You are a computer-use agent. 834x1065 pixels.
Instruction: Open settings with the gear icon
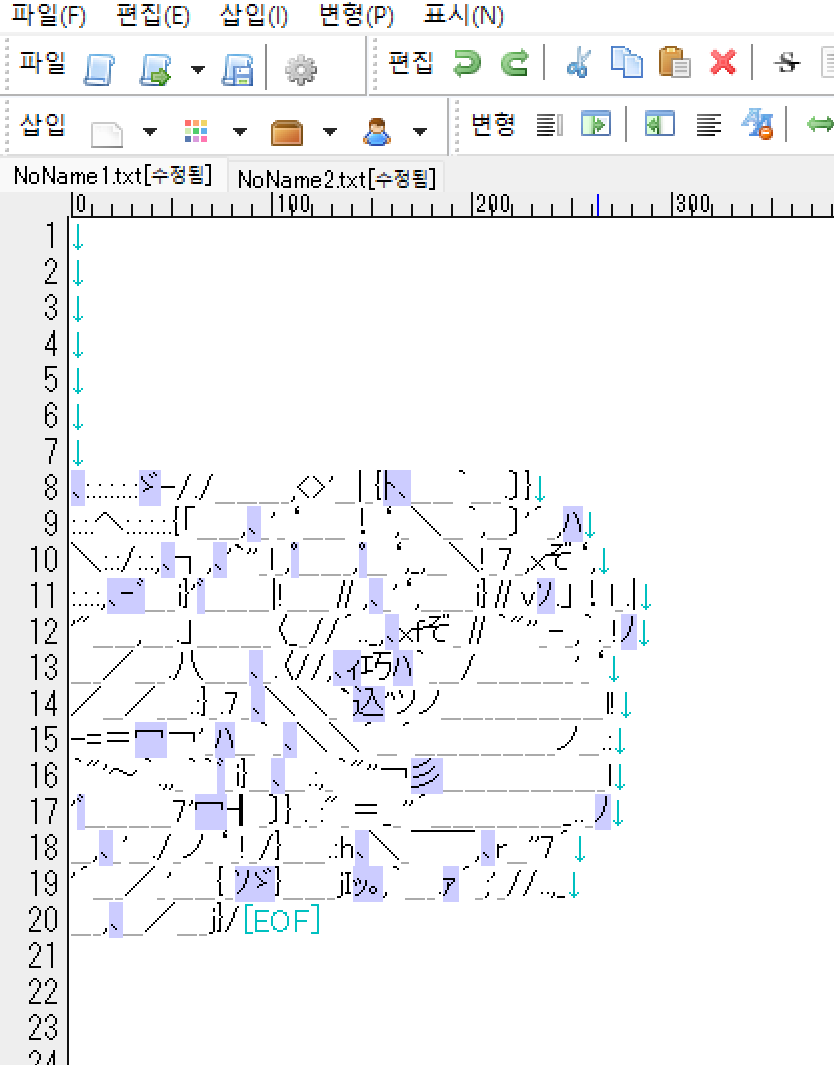point(300,68)
